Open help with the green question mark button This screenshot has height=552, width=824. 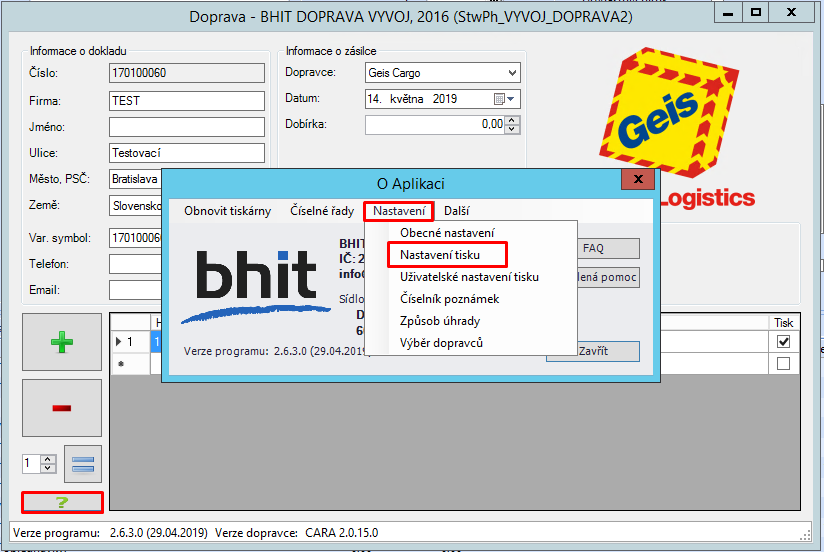(x=62, y=503)
